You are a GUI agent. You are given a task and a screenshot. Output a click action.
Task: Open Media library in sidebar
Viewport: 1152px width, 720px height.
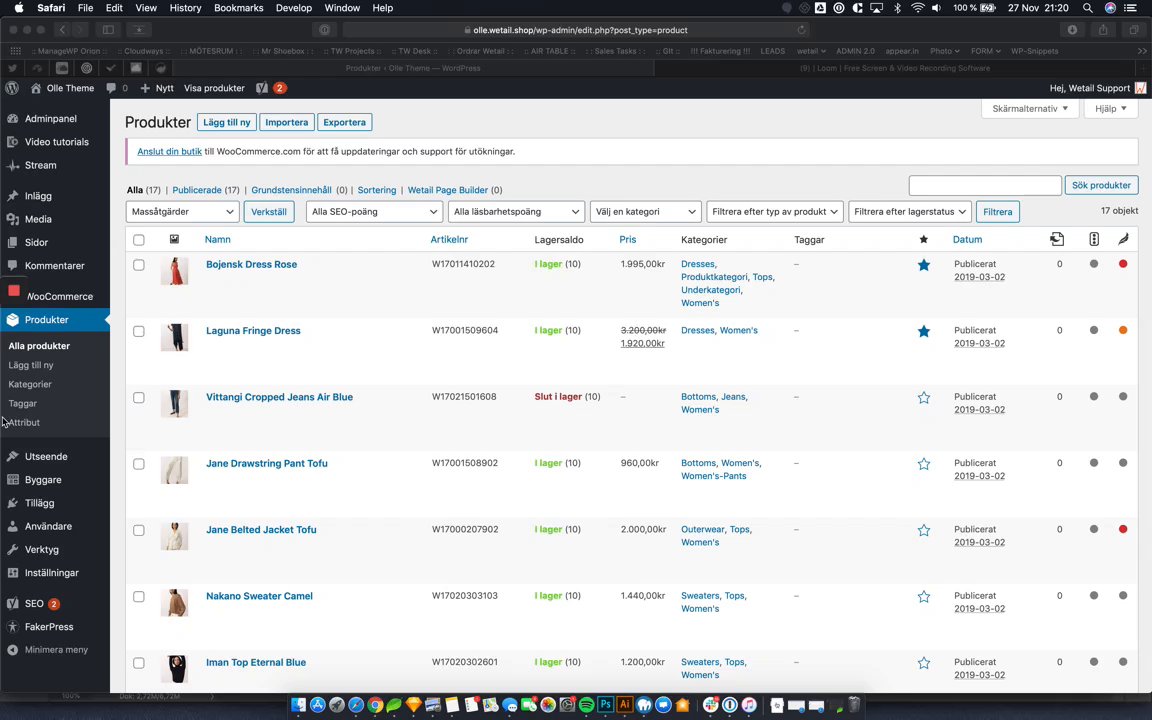[x=38, y=219]
